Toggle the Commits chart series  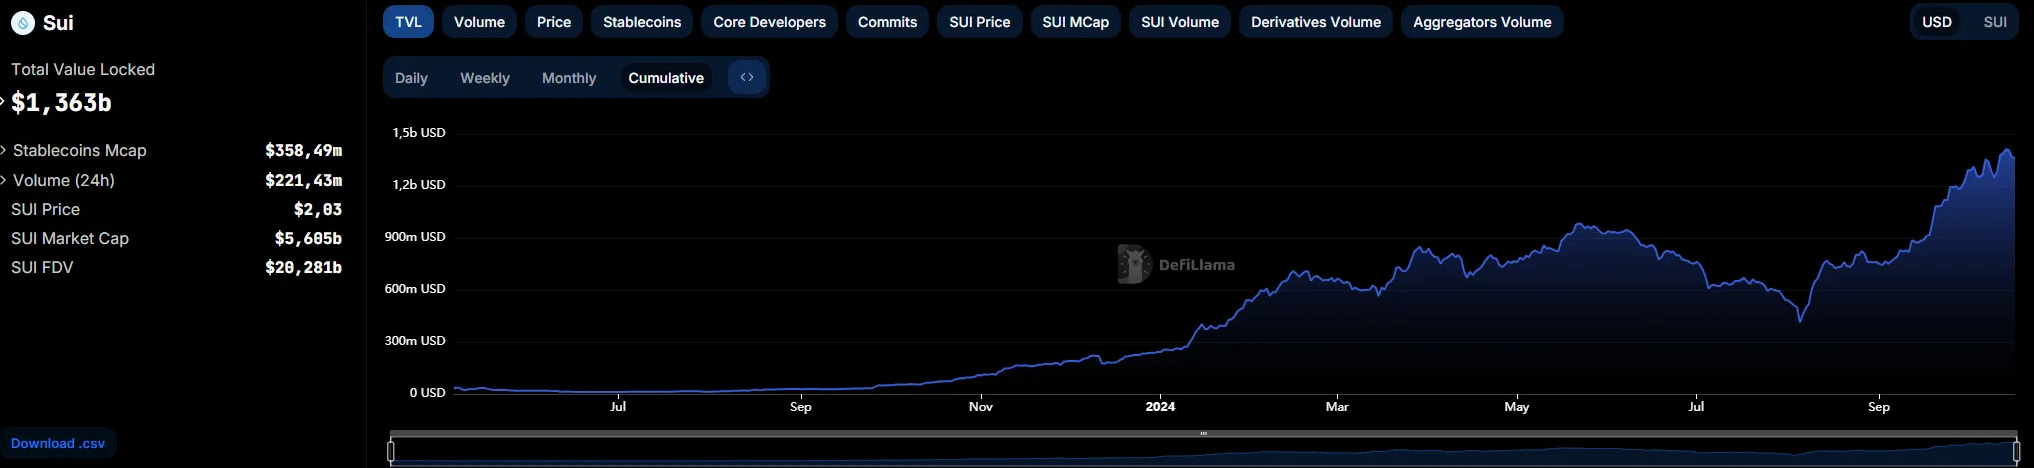887,22
